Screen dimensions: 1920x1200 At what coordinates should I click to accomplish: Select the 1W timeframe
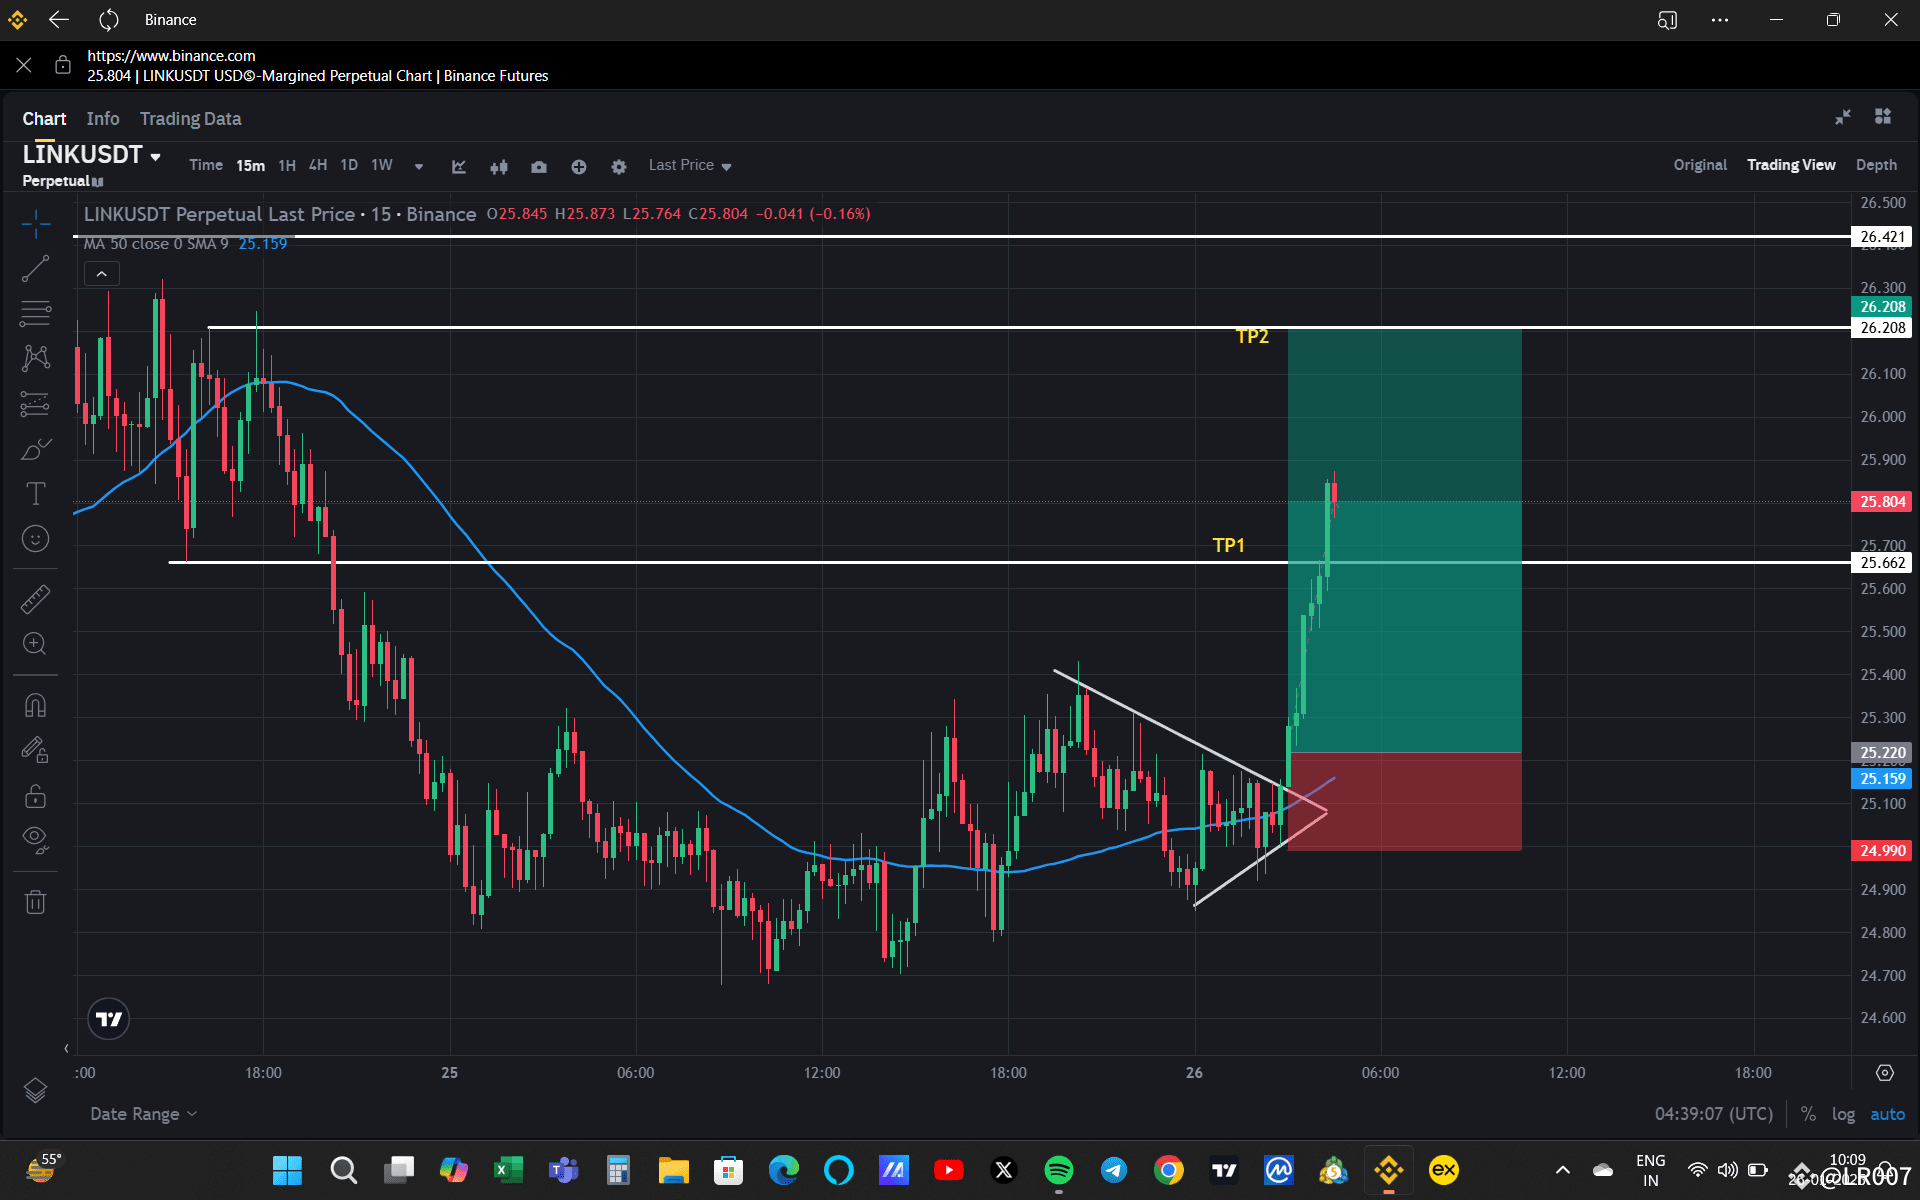tap(382, 165)
